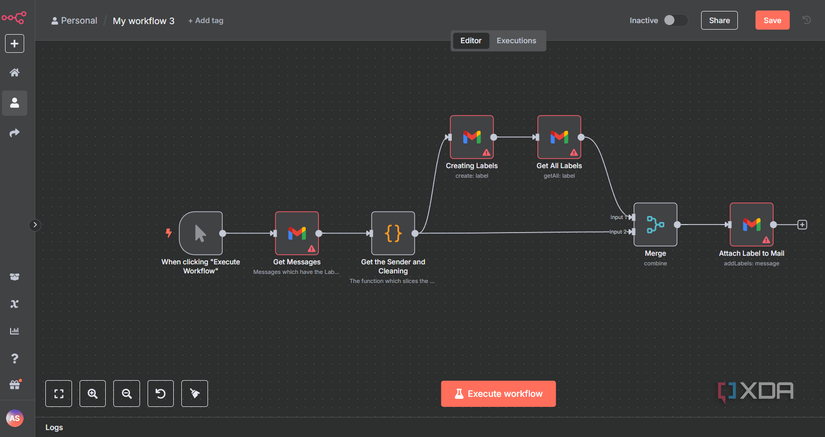The image size is (825, 437).
Task: Save the workflow
Action: point(772,21)
